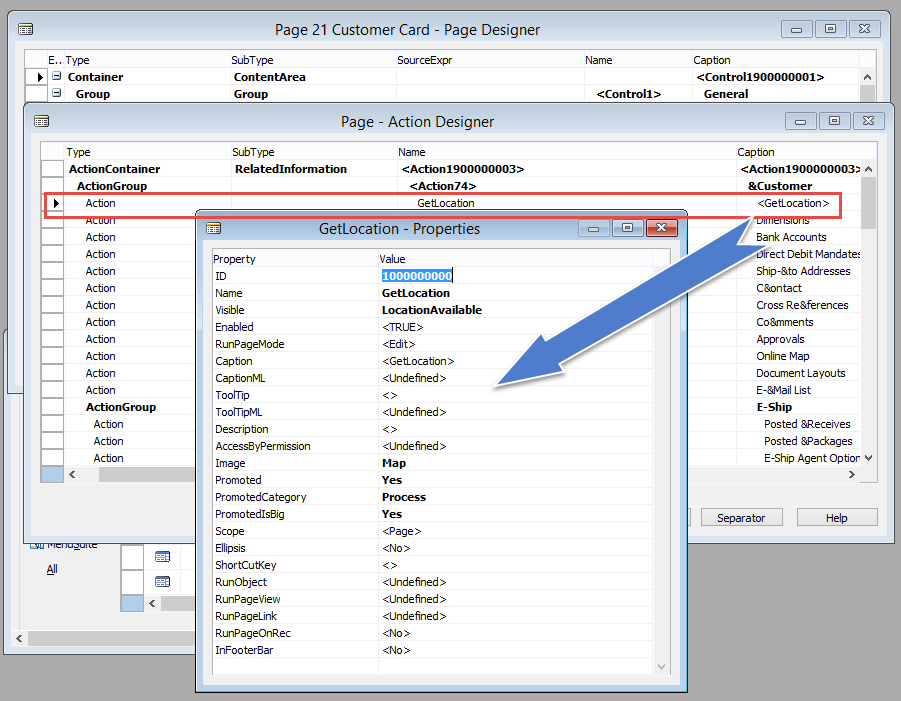Open the All link under MenuSuite
Screen dimensions: 901x701
(x=50, y=568)
